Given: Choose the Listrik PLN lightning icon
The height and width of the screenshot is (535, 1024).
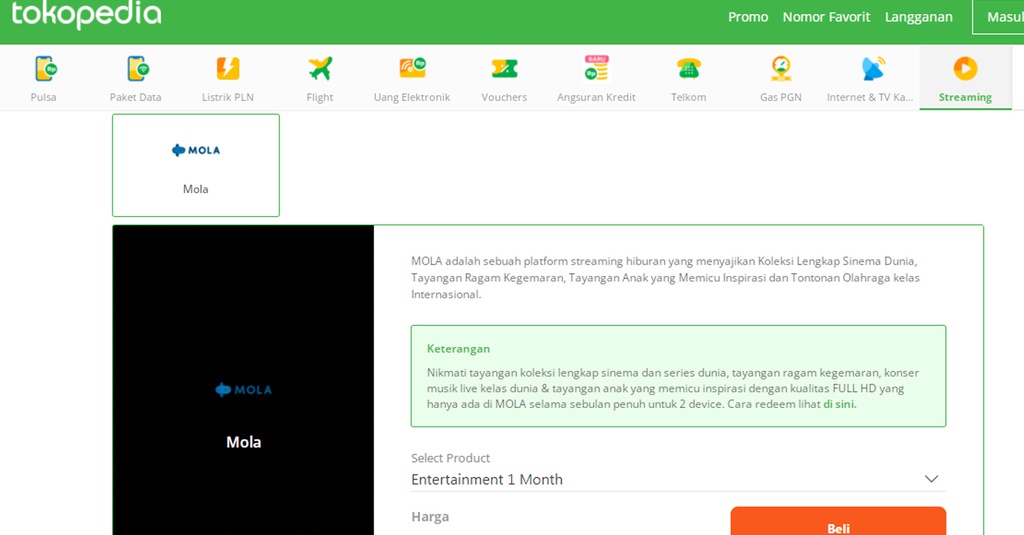Looking at the screenshot, I should pos(228,69).
